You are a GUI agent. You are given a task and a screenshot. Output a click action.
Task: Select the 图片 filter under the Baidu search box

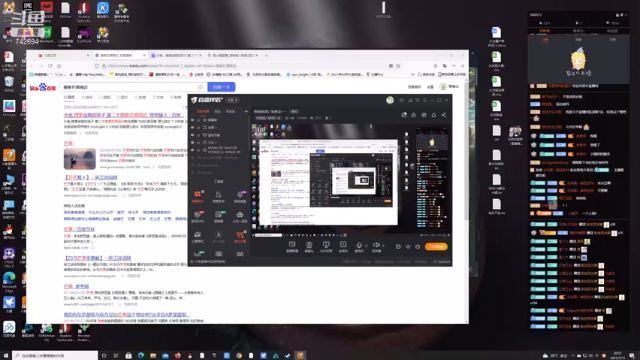(x=122, y=98)
